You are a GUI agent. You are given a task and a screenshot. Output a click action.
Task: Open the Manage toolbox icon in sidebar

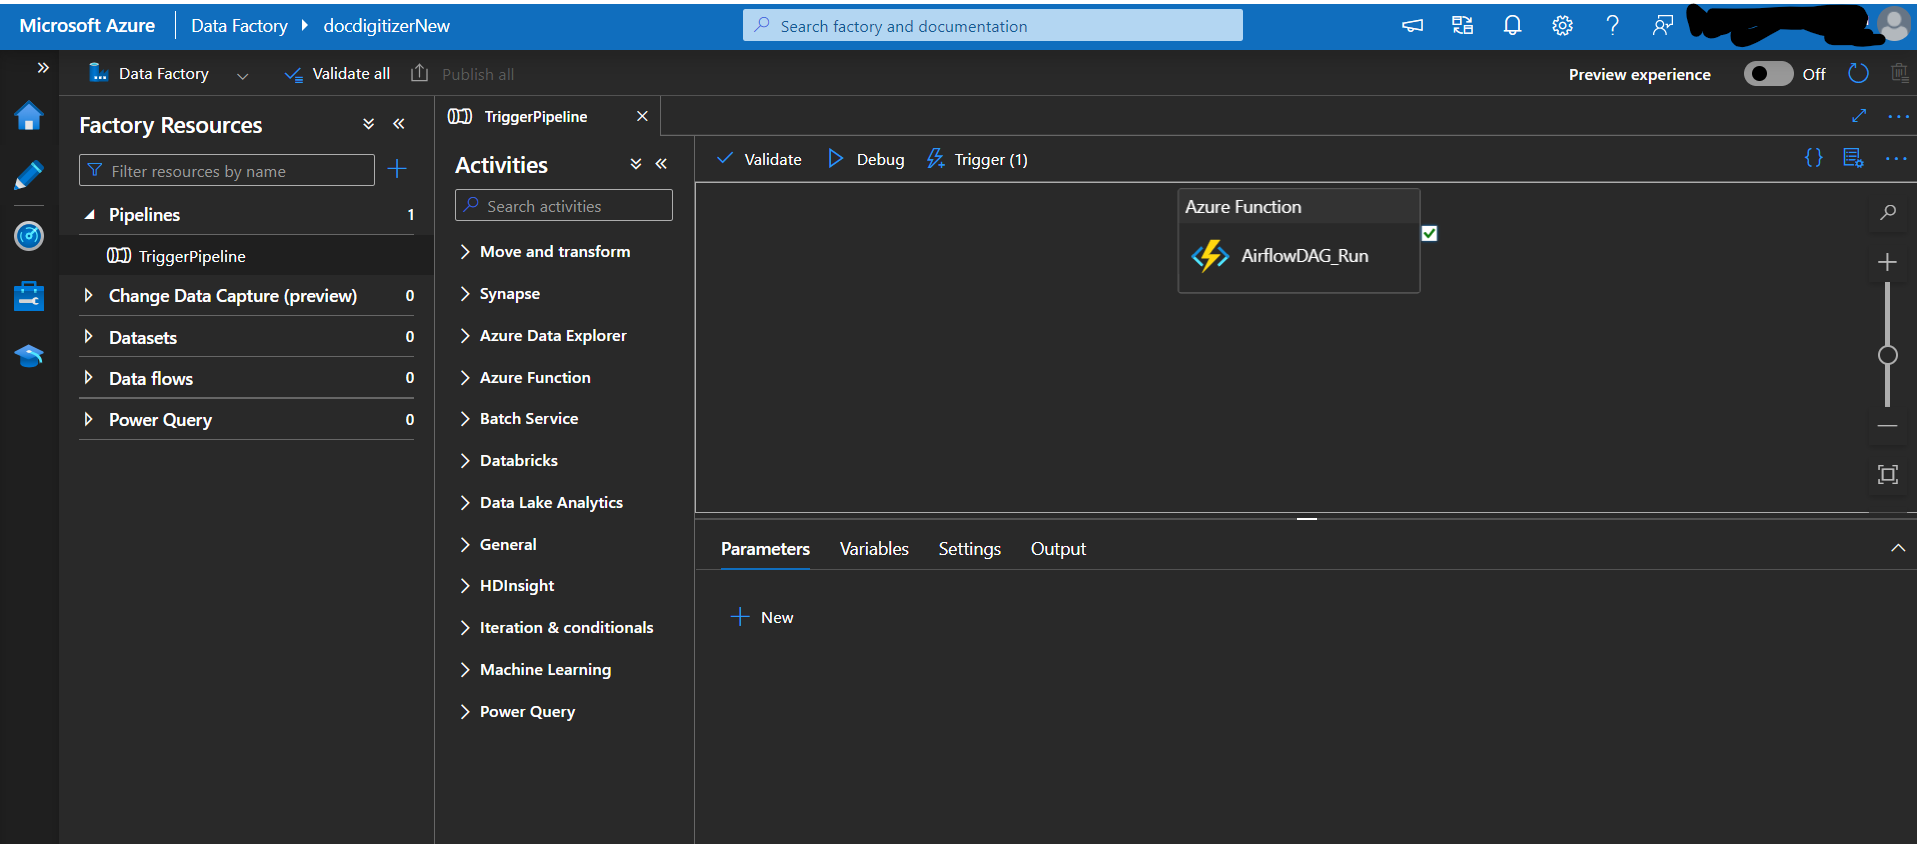(x=29, y=296)
